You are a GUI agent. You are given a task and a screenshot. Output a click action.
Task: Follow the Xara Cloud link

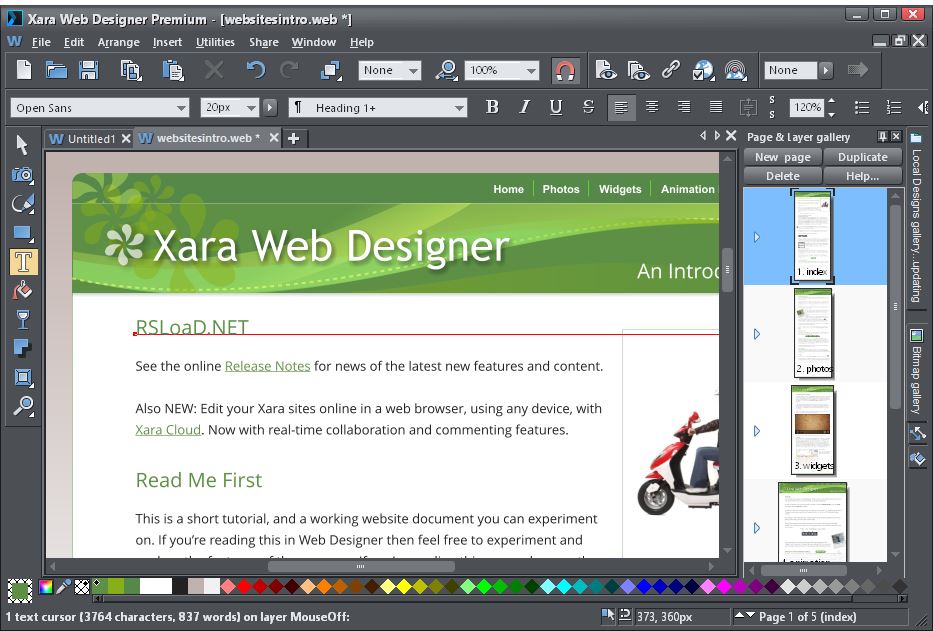(168, 430)
